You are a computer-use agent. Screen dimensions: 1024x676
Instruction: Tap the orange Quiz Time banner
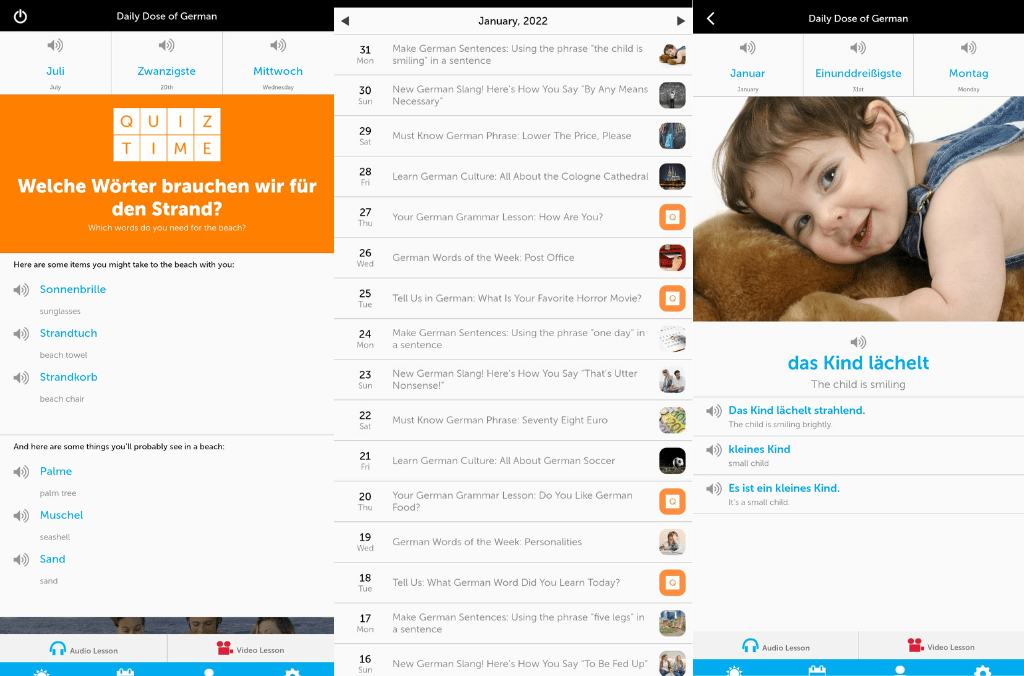[x=167, y=173]
